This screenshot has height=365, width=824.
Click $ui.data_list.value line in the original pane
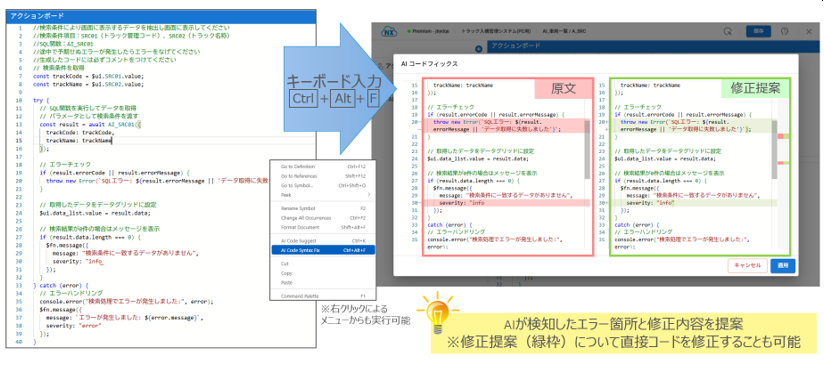(478, 158)
